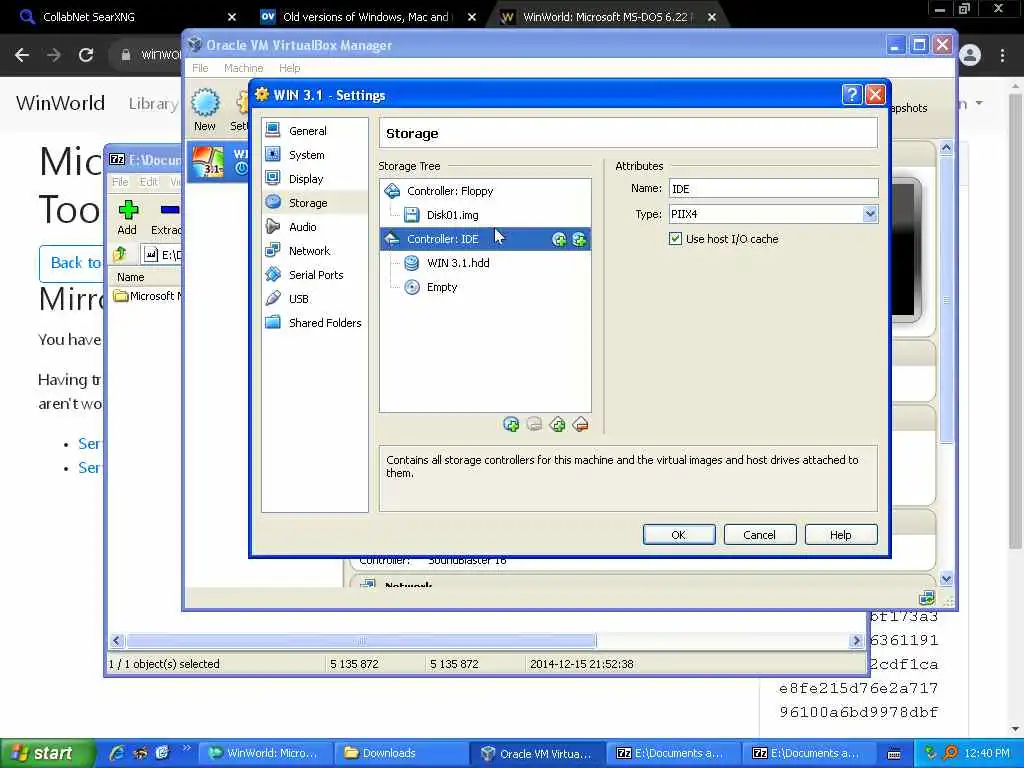Screen dimensions: 1024x768
Task: Switch to Oracle VM VirtualBox taskbar button
Action: [537, 753]
